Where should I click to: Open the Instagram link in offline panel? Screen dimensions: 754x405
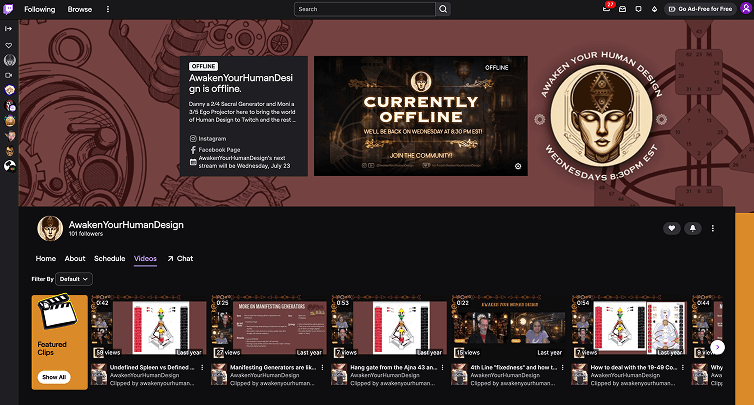(208, 139)
